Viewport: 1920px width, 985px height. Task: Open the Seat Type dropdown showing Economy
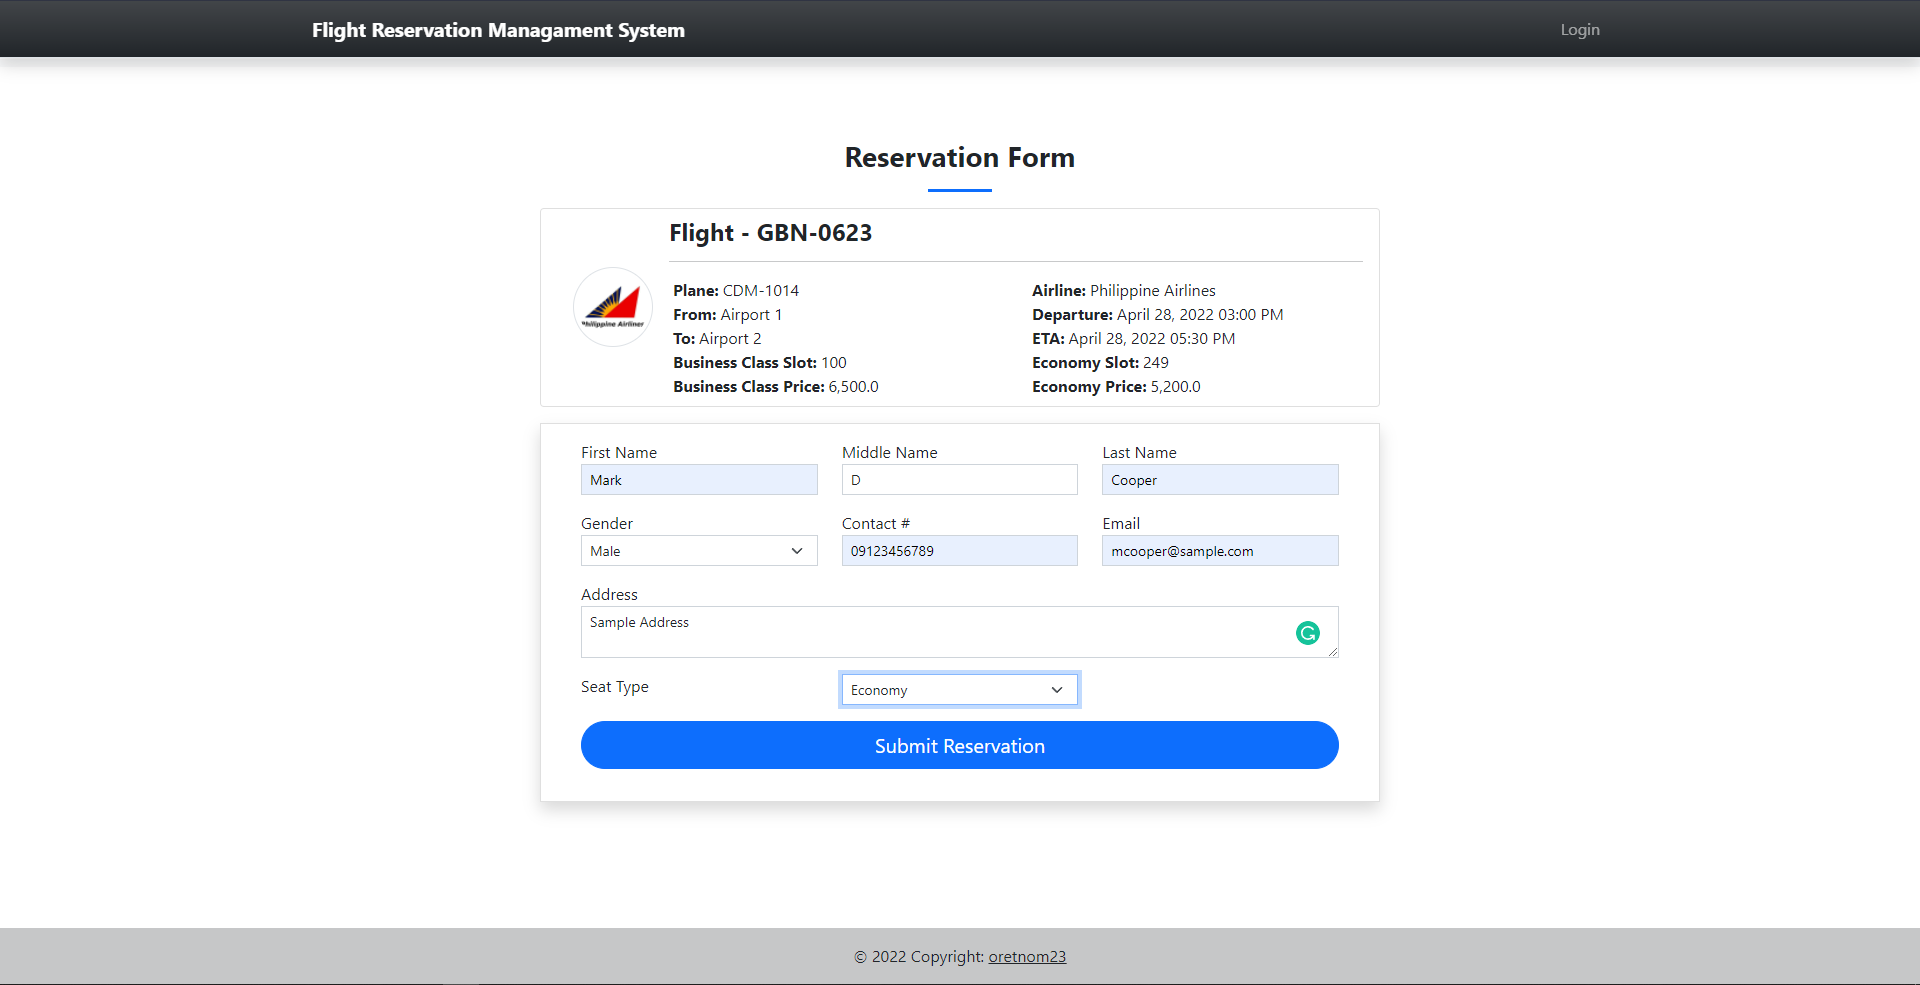tap(960, 690)
